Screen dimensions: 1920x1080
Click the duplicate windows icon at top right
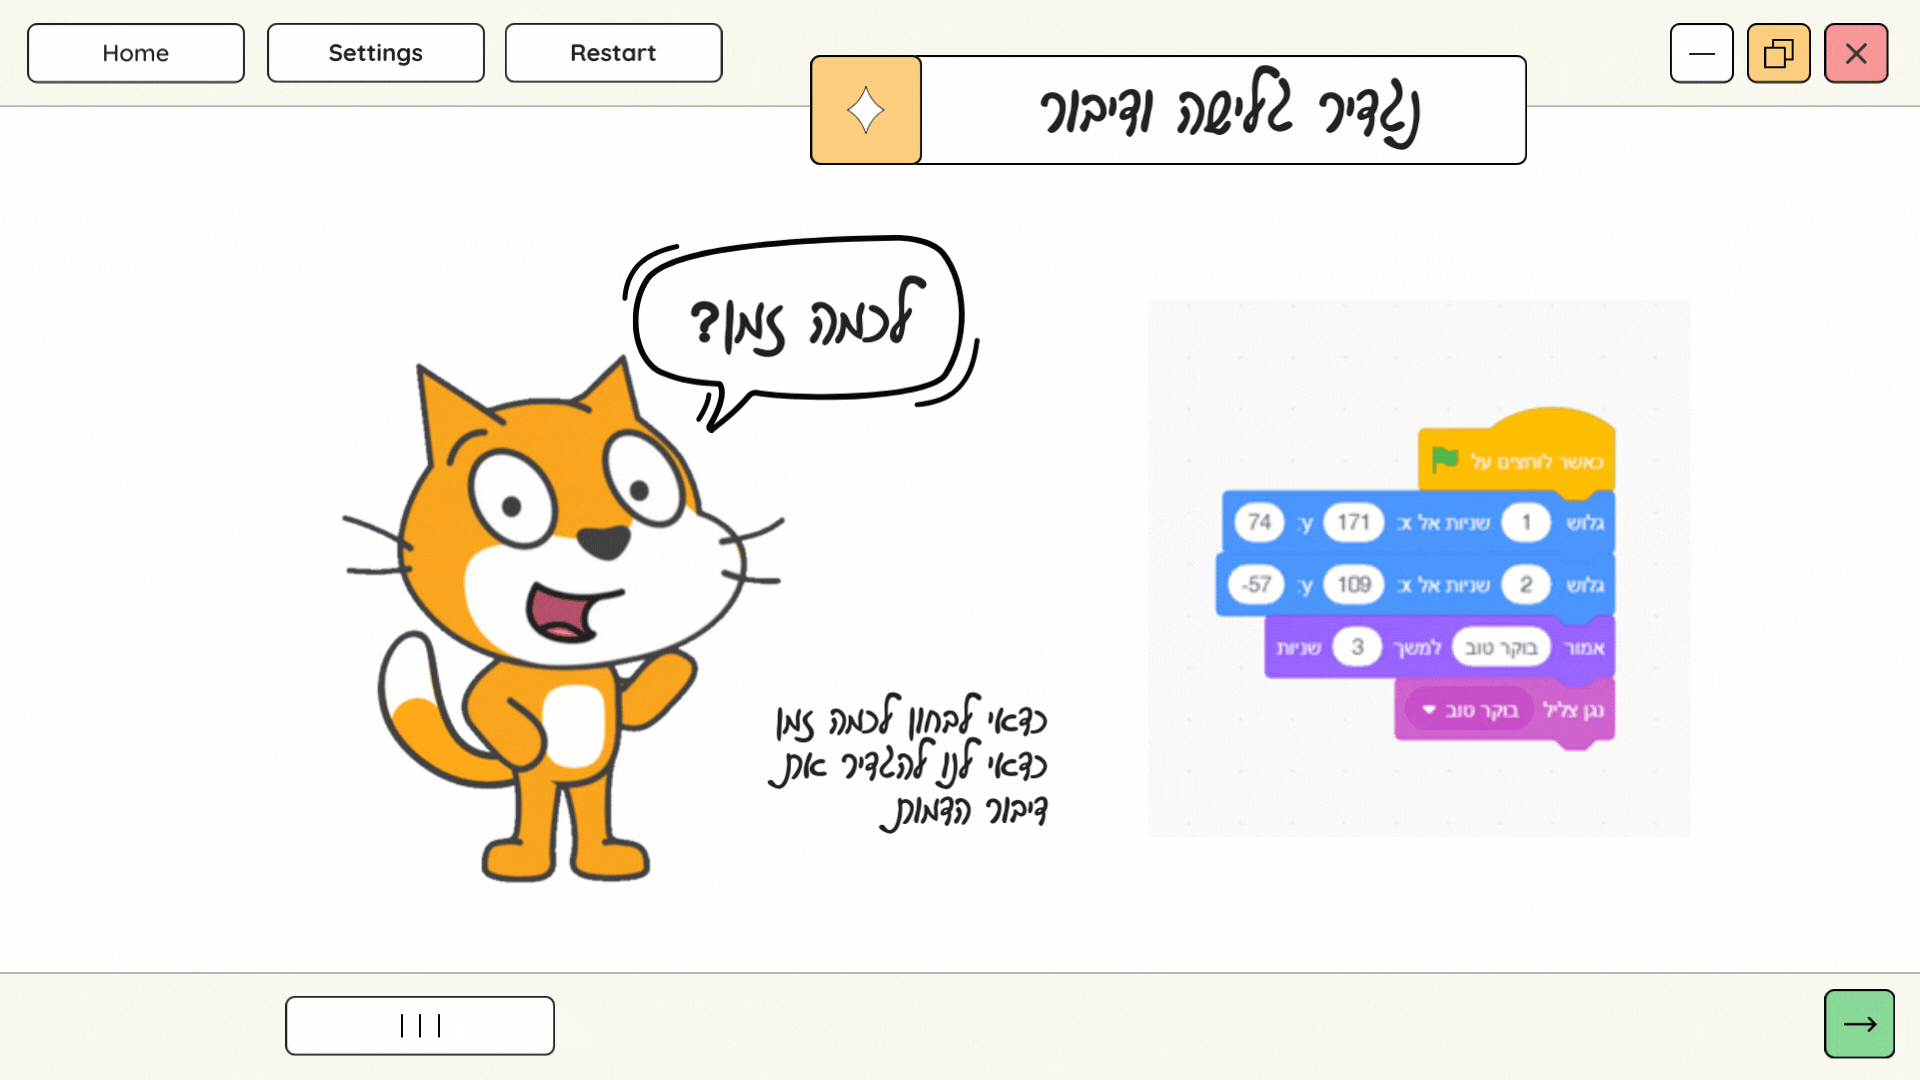(x=1778, y=53)
